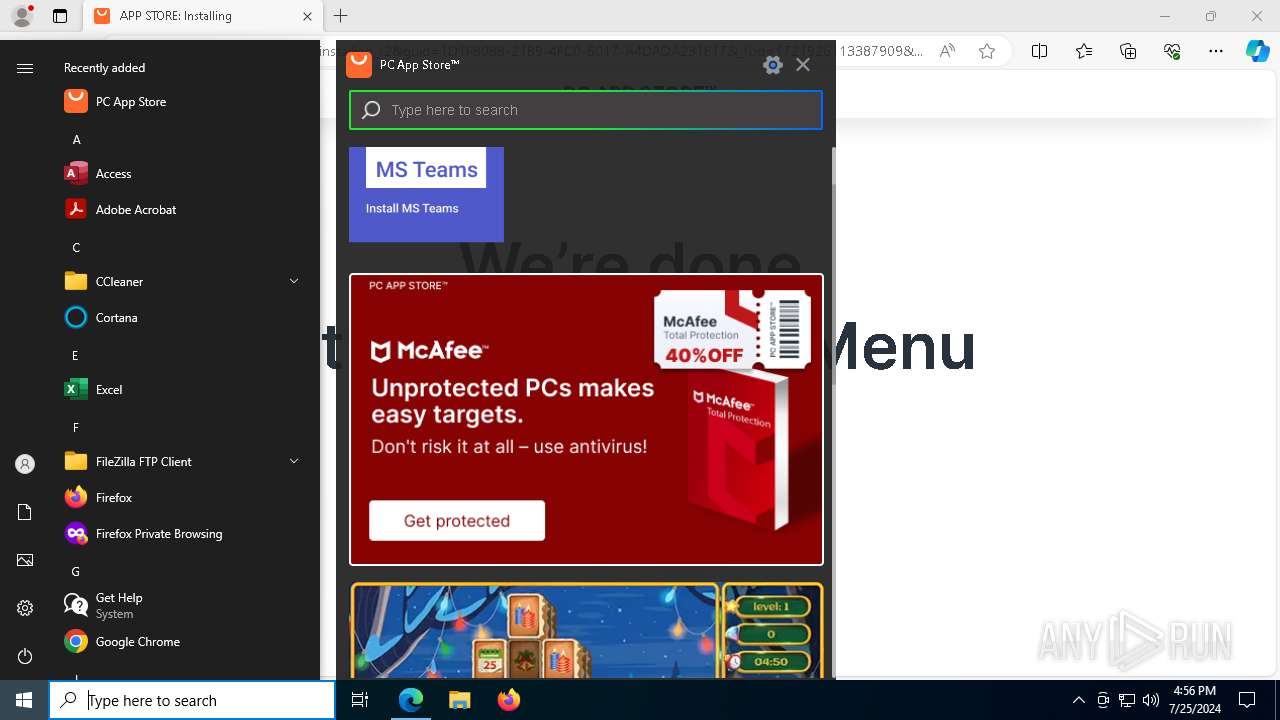
Task: Open Edge split screen icon
Action: [x=1040, y=52]
